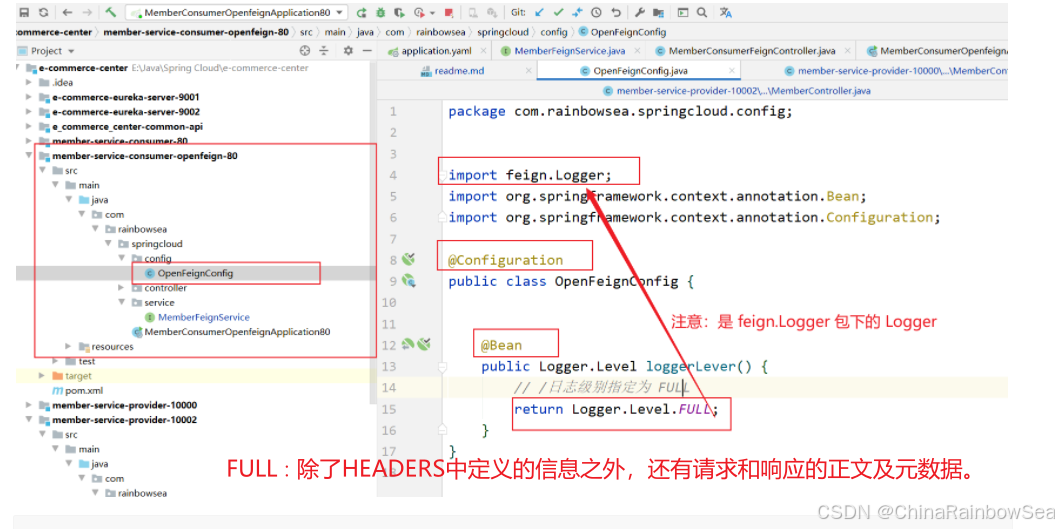Hide the Project panel with the minus icon

pos(367,51)
